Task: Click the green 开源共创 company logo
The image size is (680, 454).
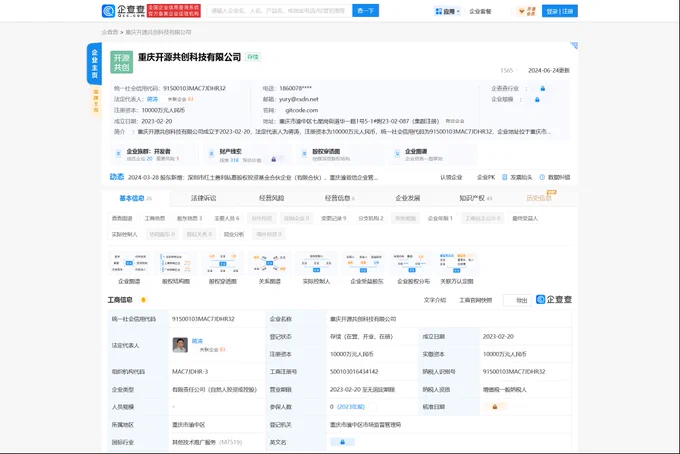Action: click(x=121, y=62)
